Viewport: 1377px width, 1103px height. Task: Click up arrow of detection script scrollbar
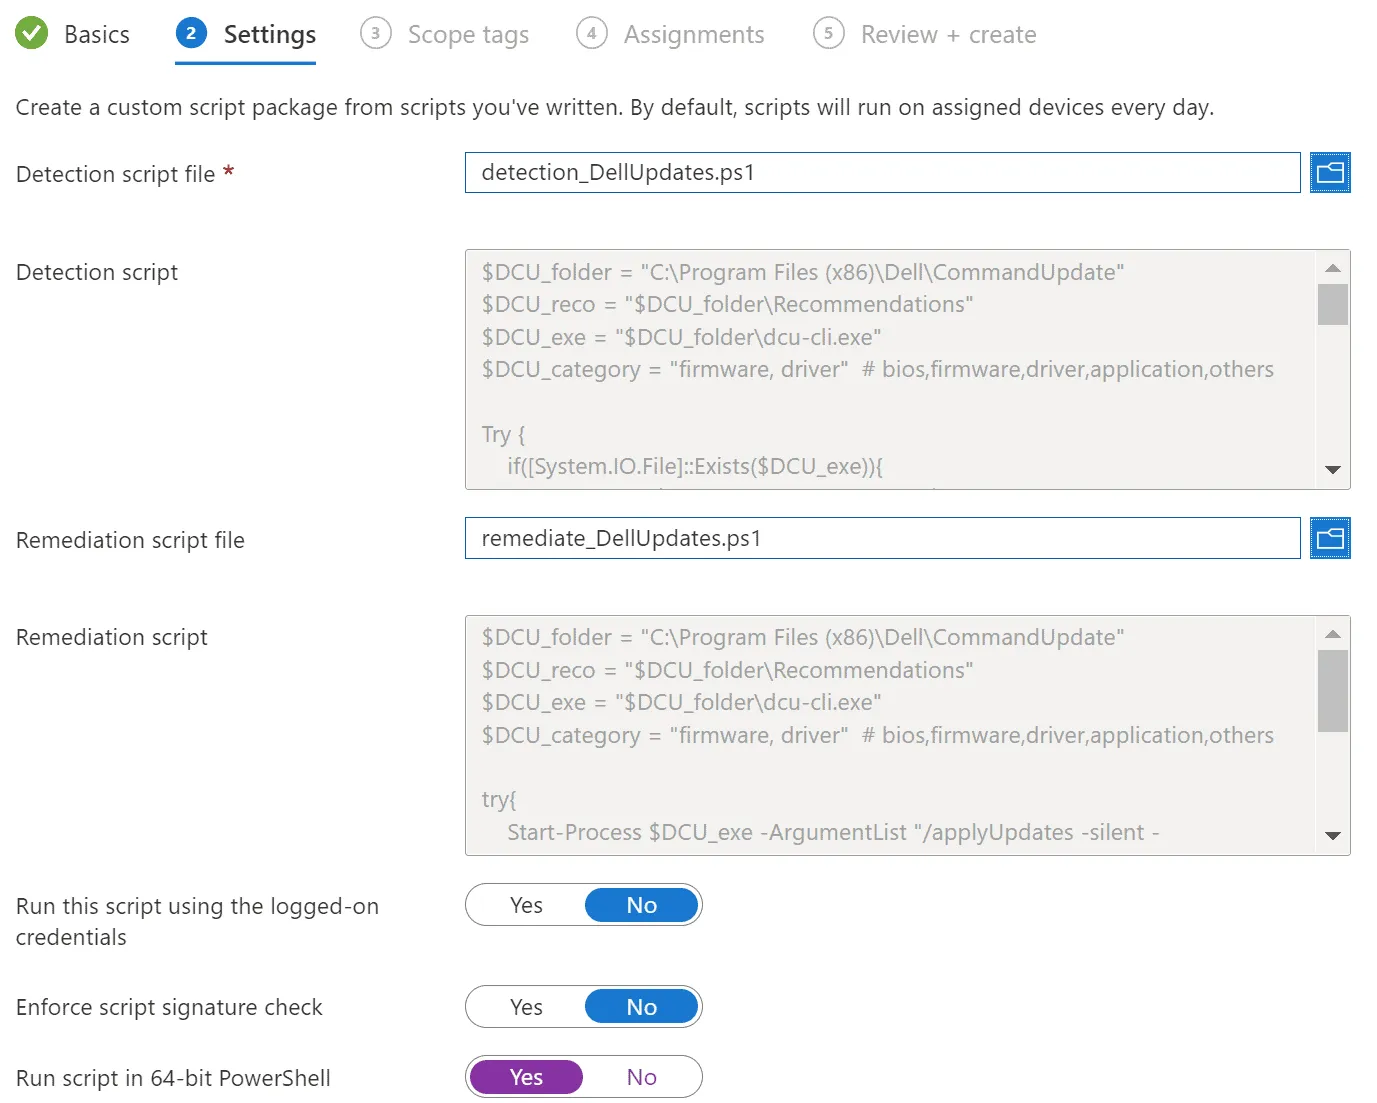click(1332, 267)
